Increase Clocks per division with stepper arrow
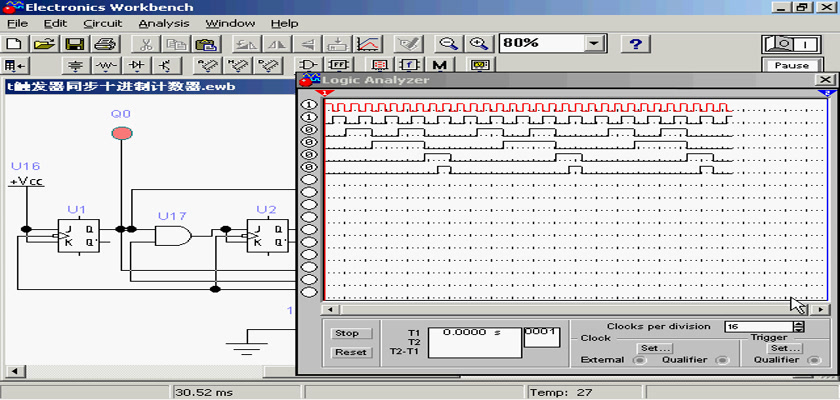Screen dimensions: 840x400 tap(798, 323)
